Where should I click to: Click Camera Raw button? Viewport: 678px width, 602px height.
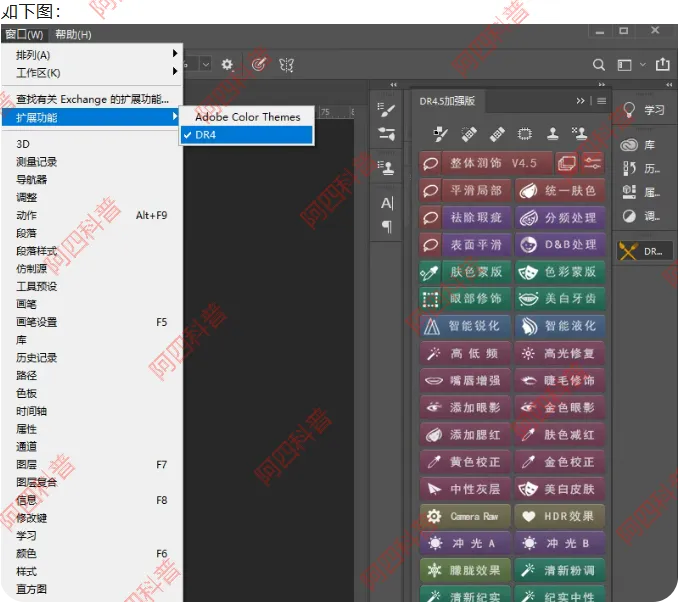coord(465,516)
